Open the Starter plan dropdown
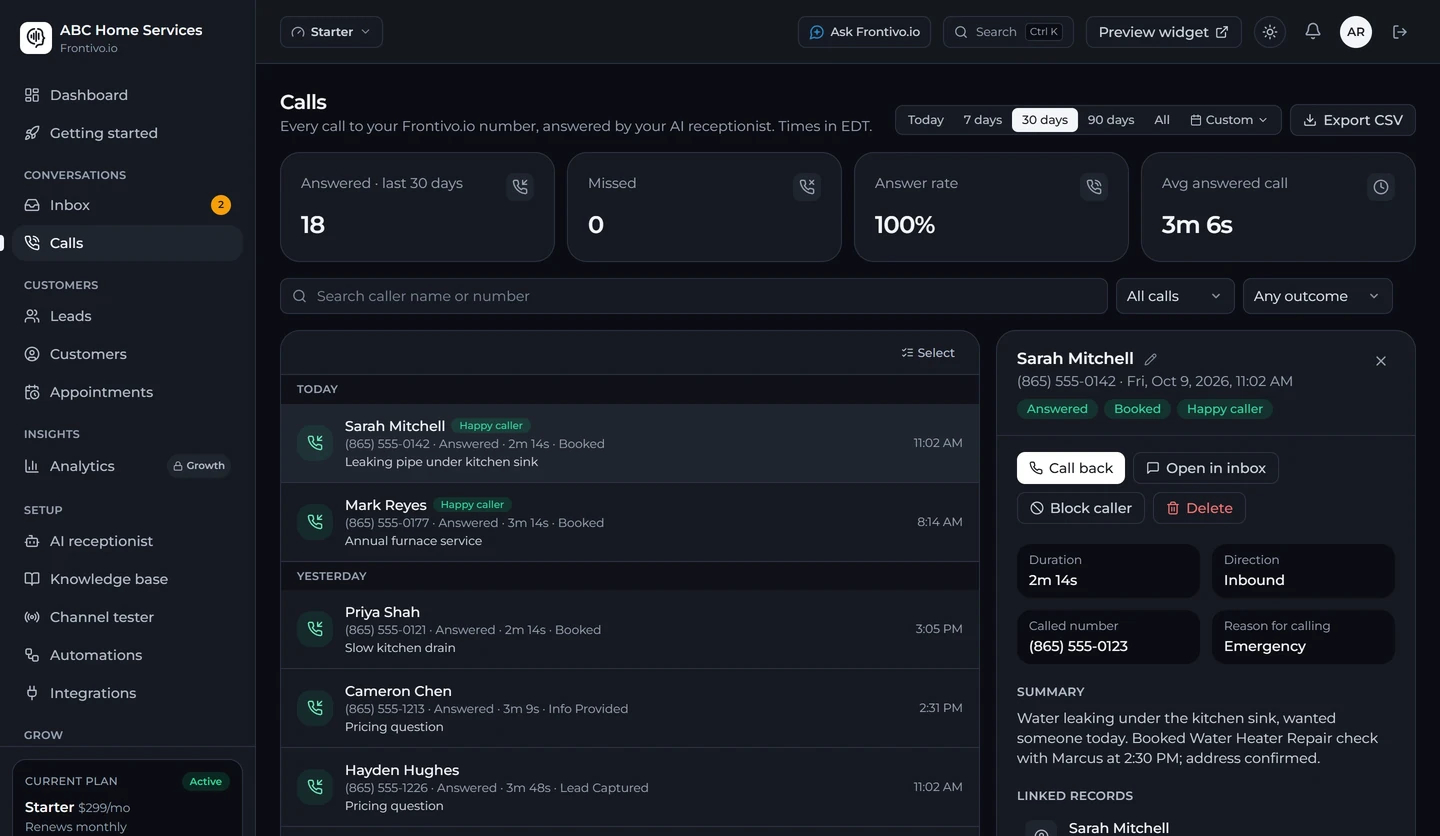Screen dimensions: 1440x836 click(x=331, y=32)
